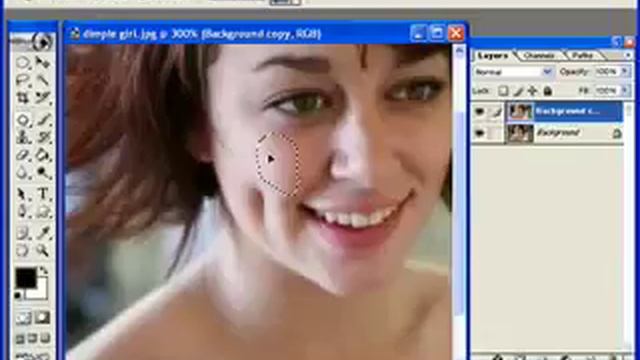Select the Magic Wand tool
The image size is (640, 360).
(42, 80)
